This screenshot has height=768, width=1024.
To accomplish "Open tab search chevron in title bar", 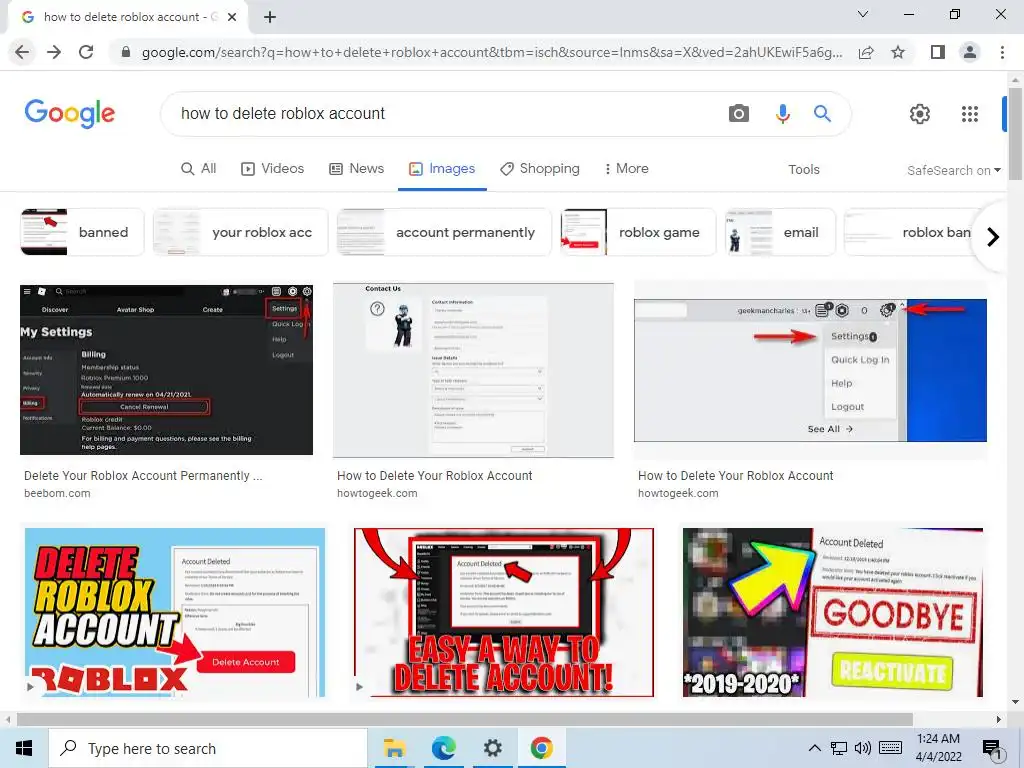I will click(863, 14).
